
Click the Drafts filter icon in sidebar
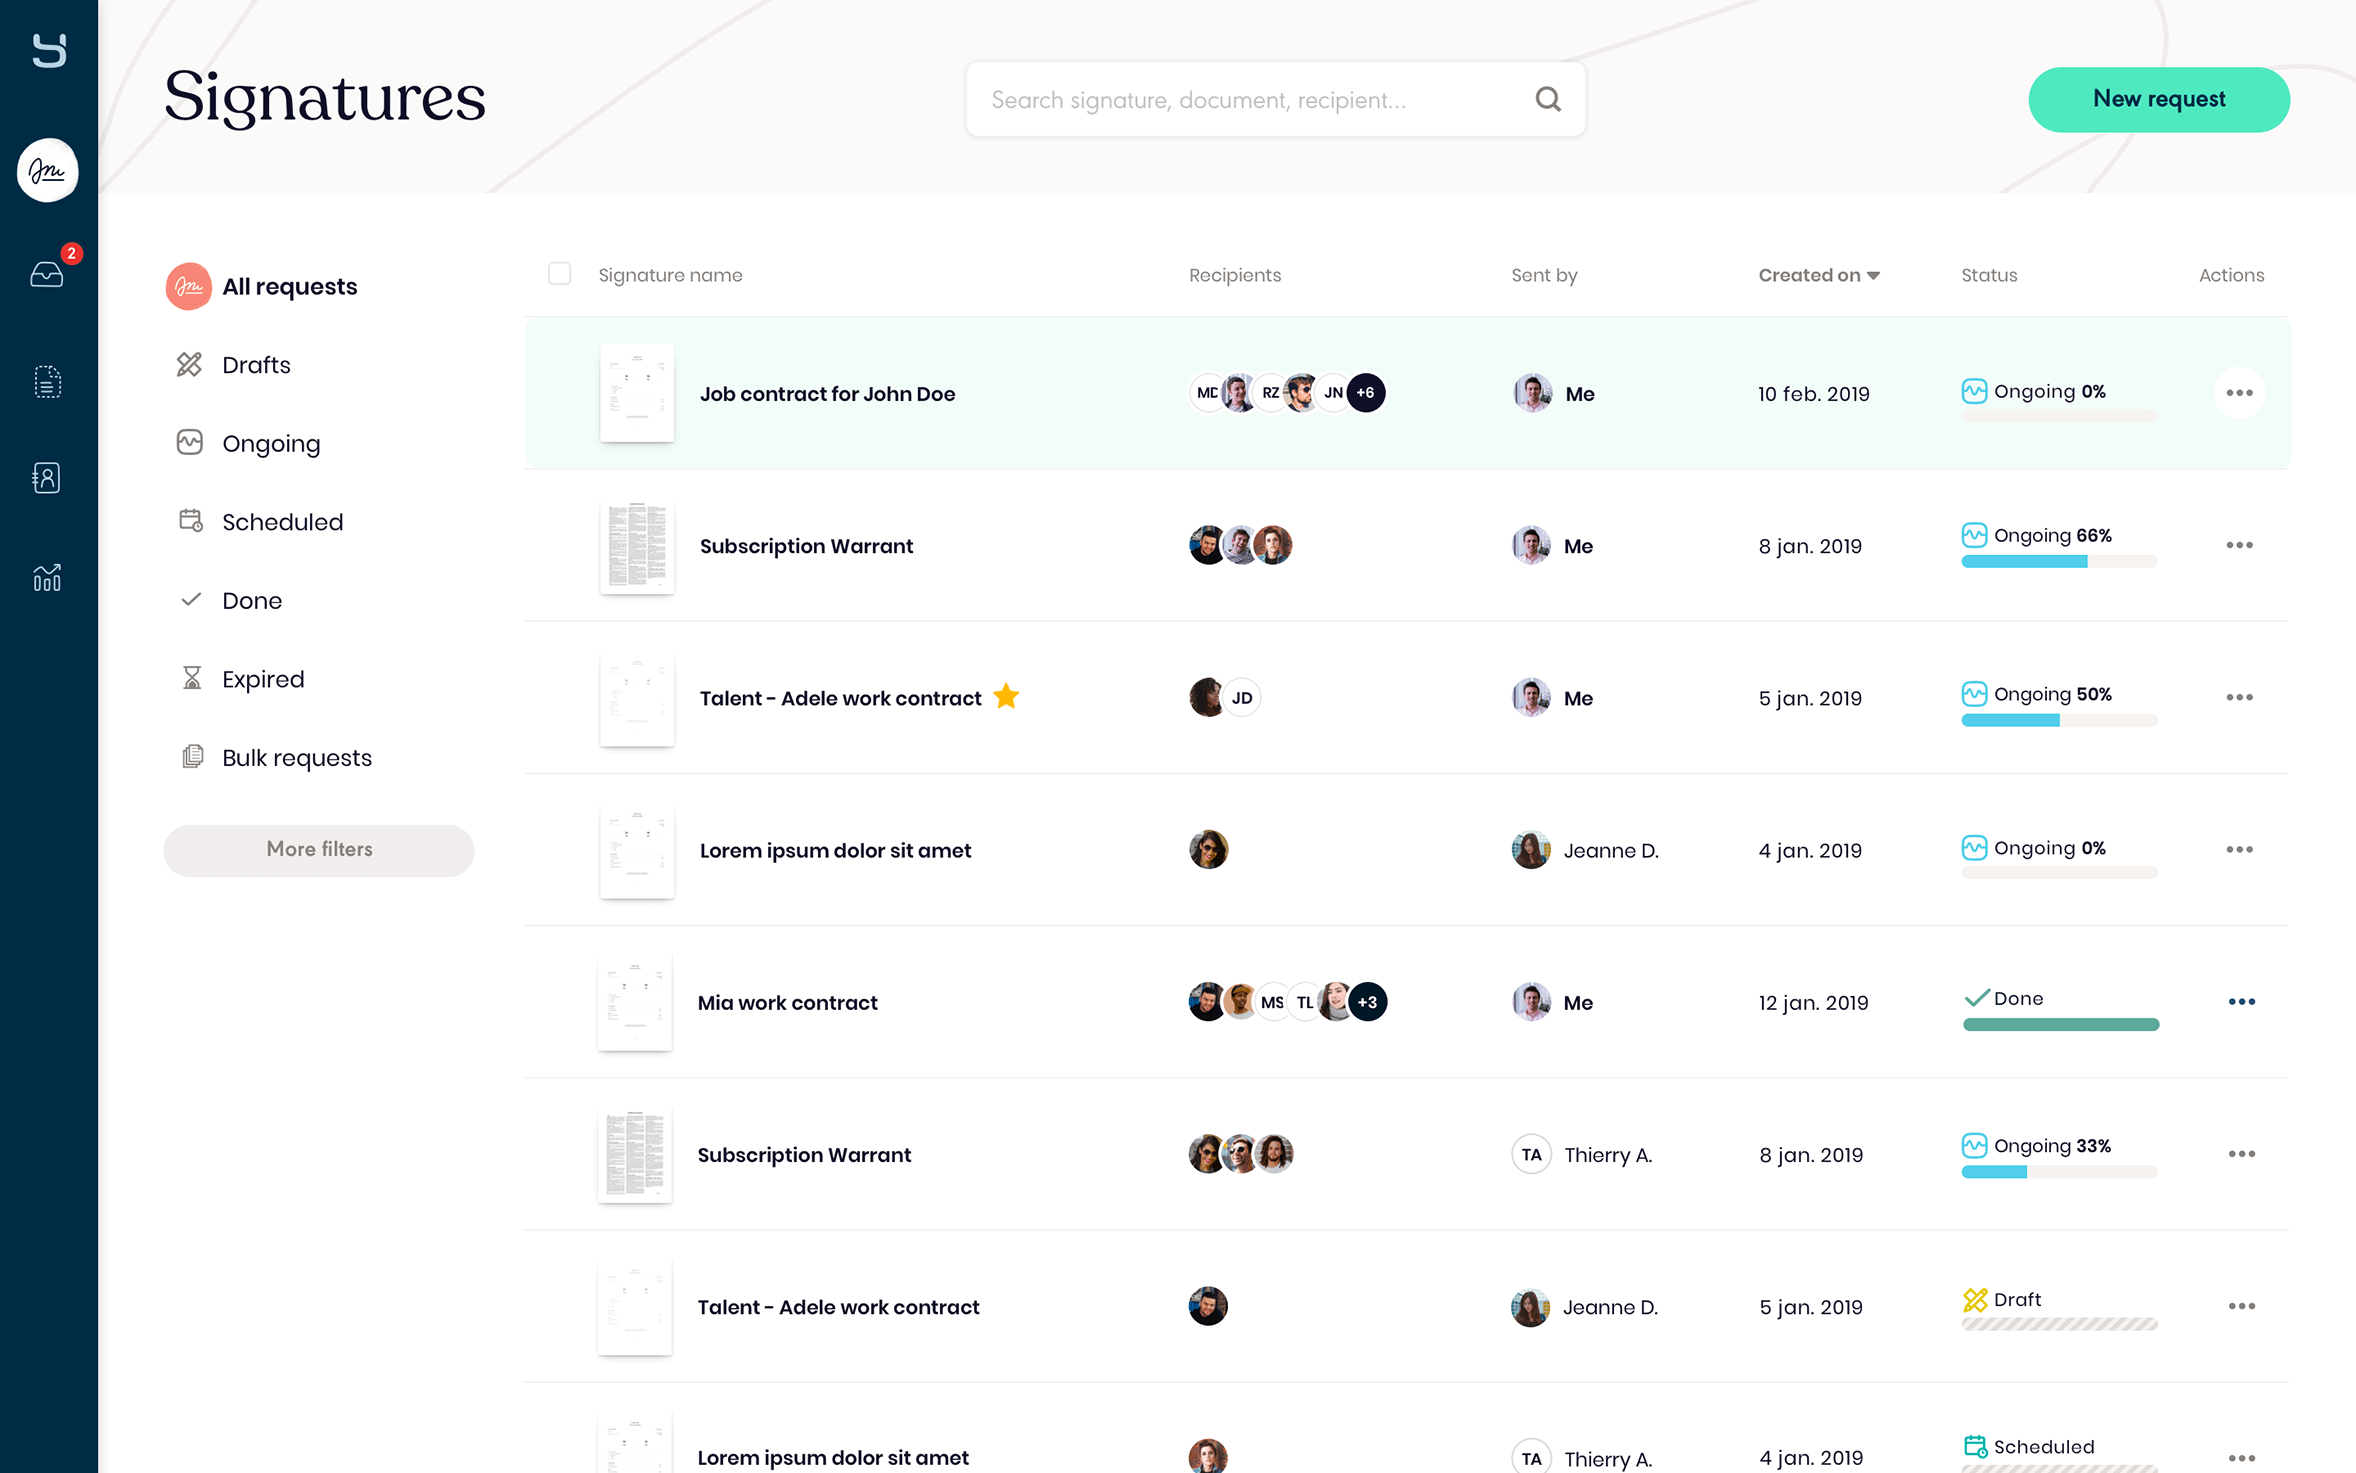click(192, 363)
